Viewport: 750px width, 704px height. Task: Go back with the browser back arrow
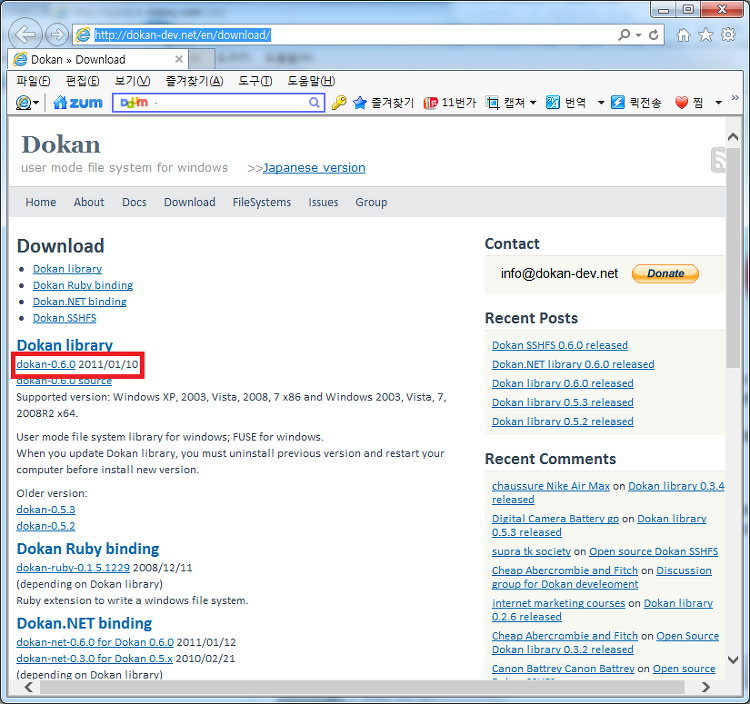(25, 34)
